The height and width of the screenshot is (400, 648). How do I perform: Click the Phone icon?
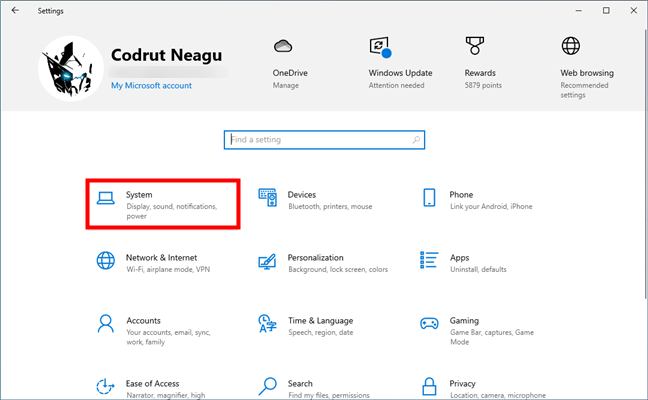pyautogui.click(x=429, y=198)
